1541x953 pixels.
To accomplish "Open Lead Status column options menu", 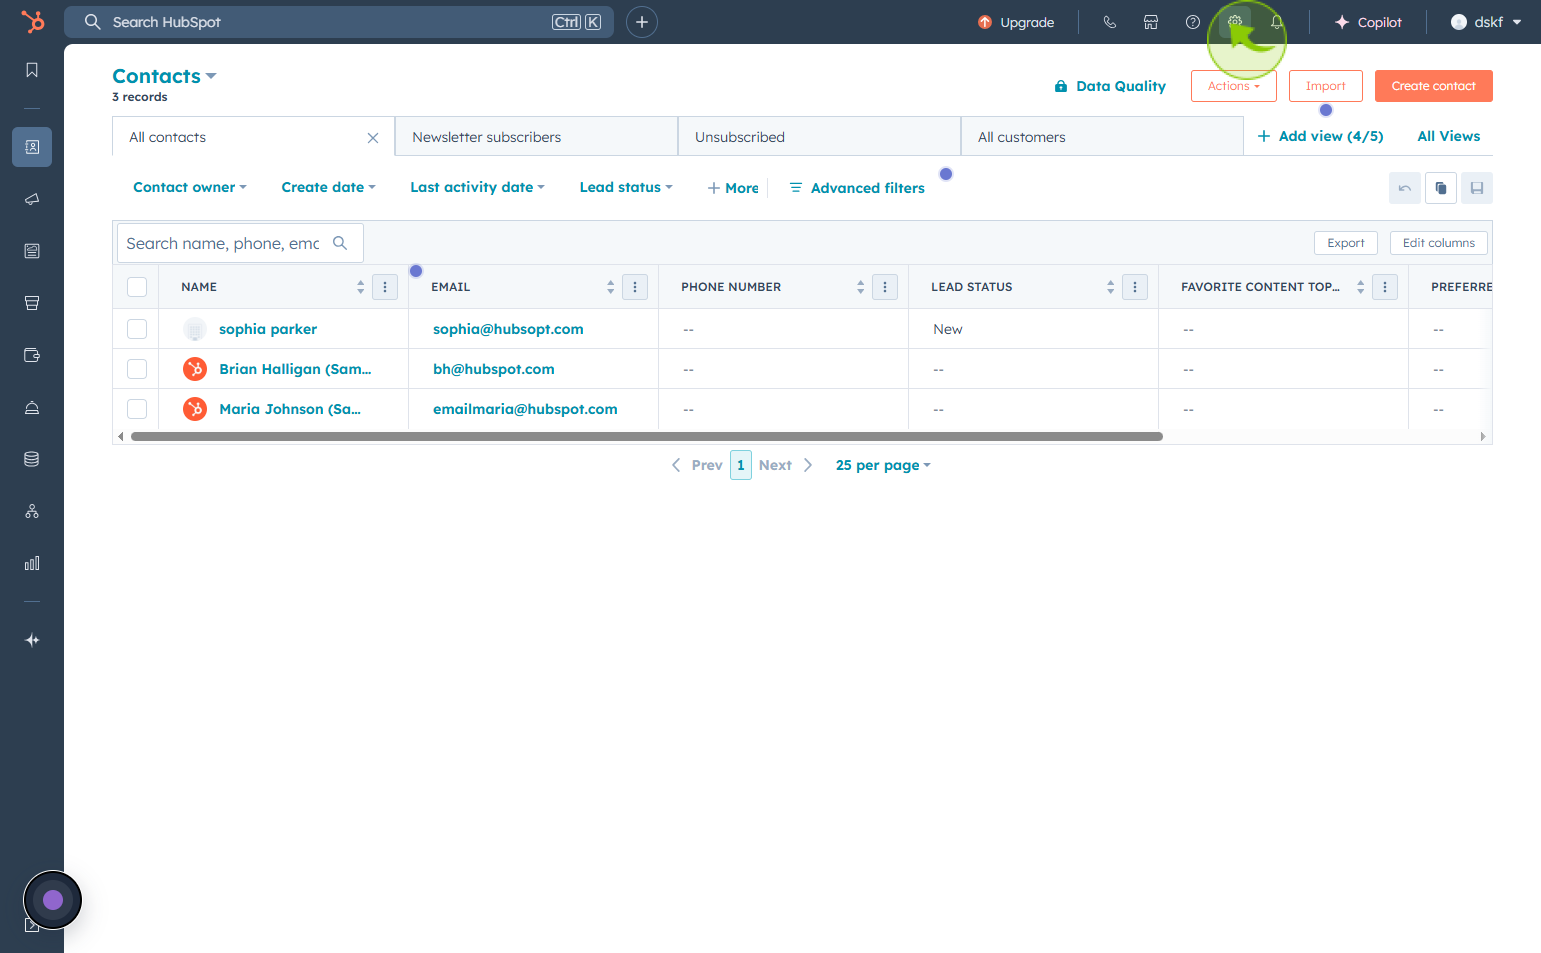I will [x=1135, y=287].
